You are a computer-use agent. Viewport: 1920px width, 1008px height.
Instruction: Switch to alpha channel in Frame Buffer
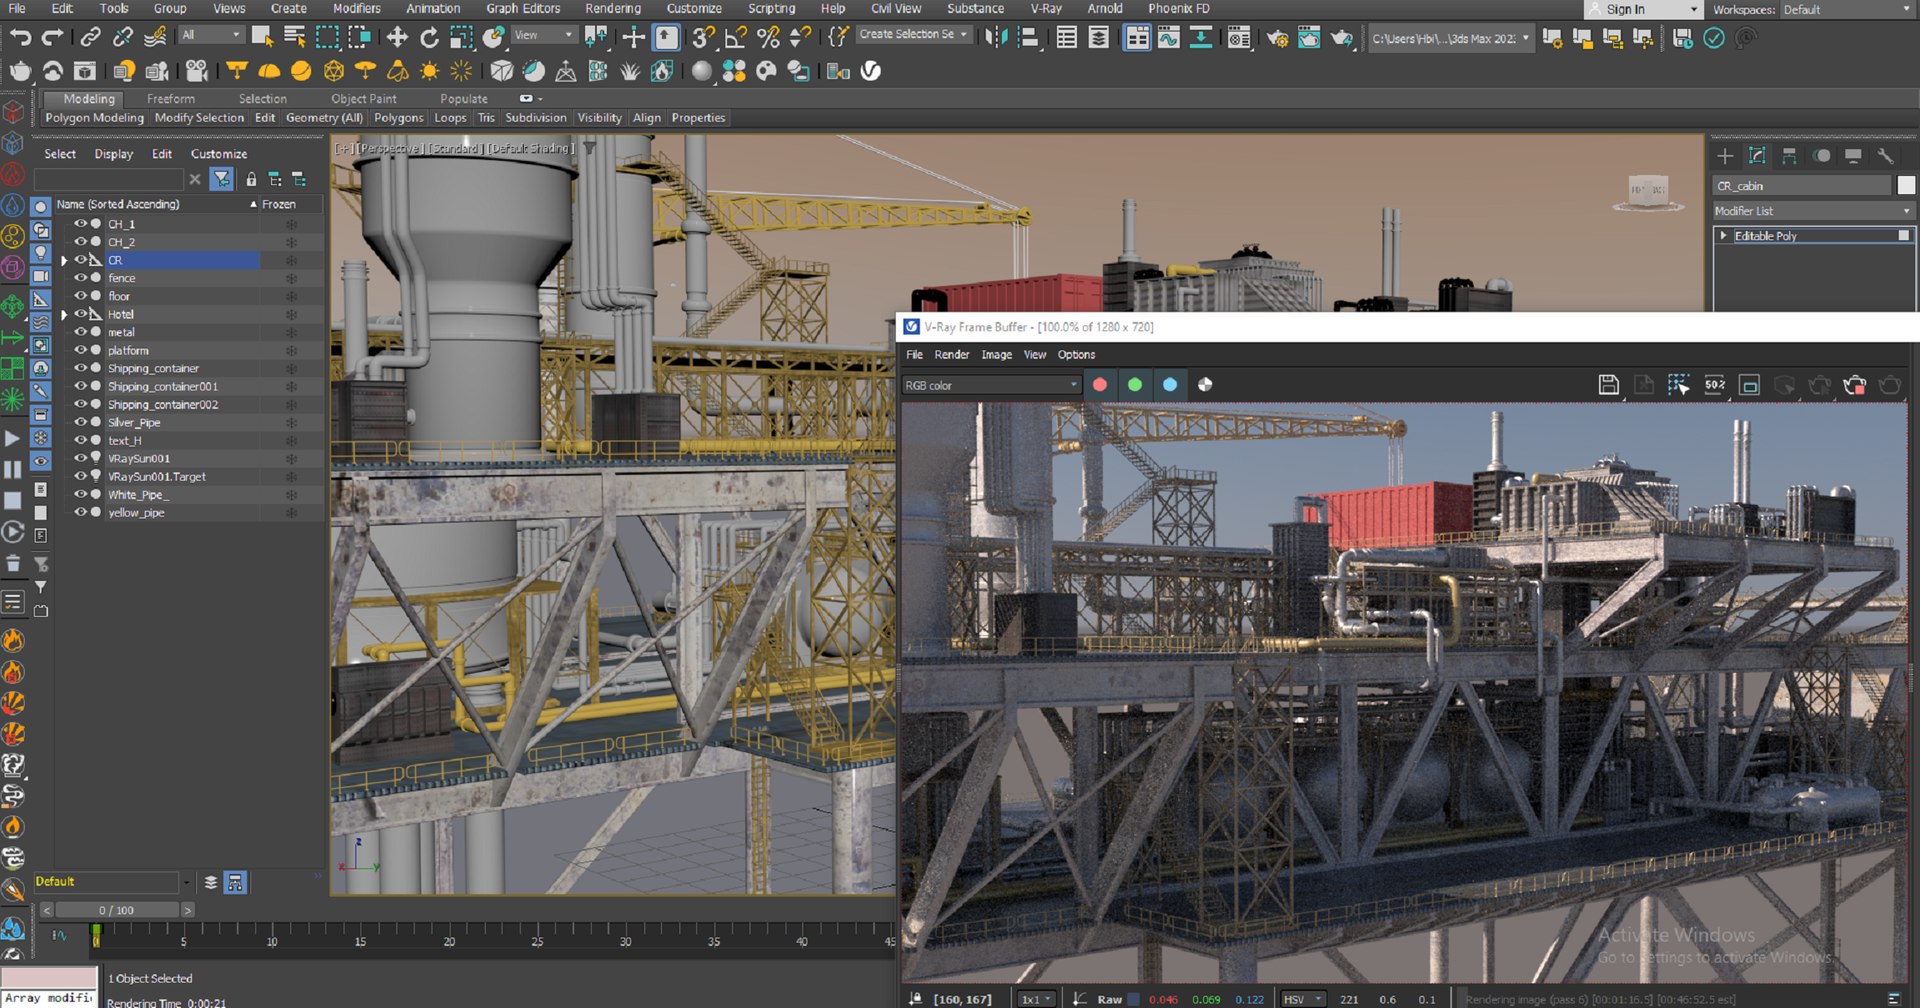[x=1205, y=385]
